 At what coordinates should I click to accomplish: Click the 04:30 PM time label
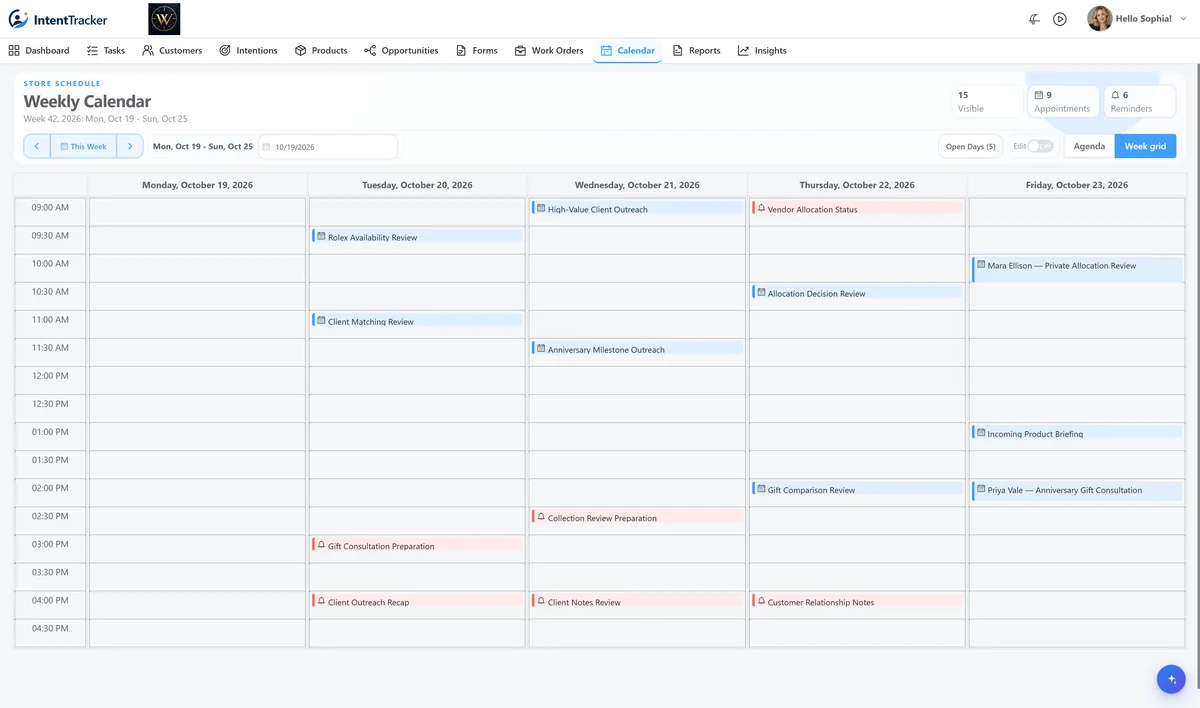pos(50,629)
